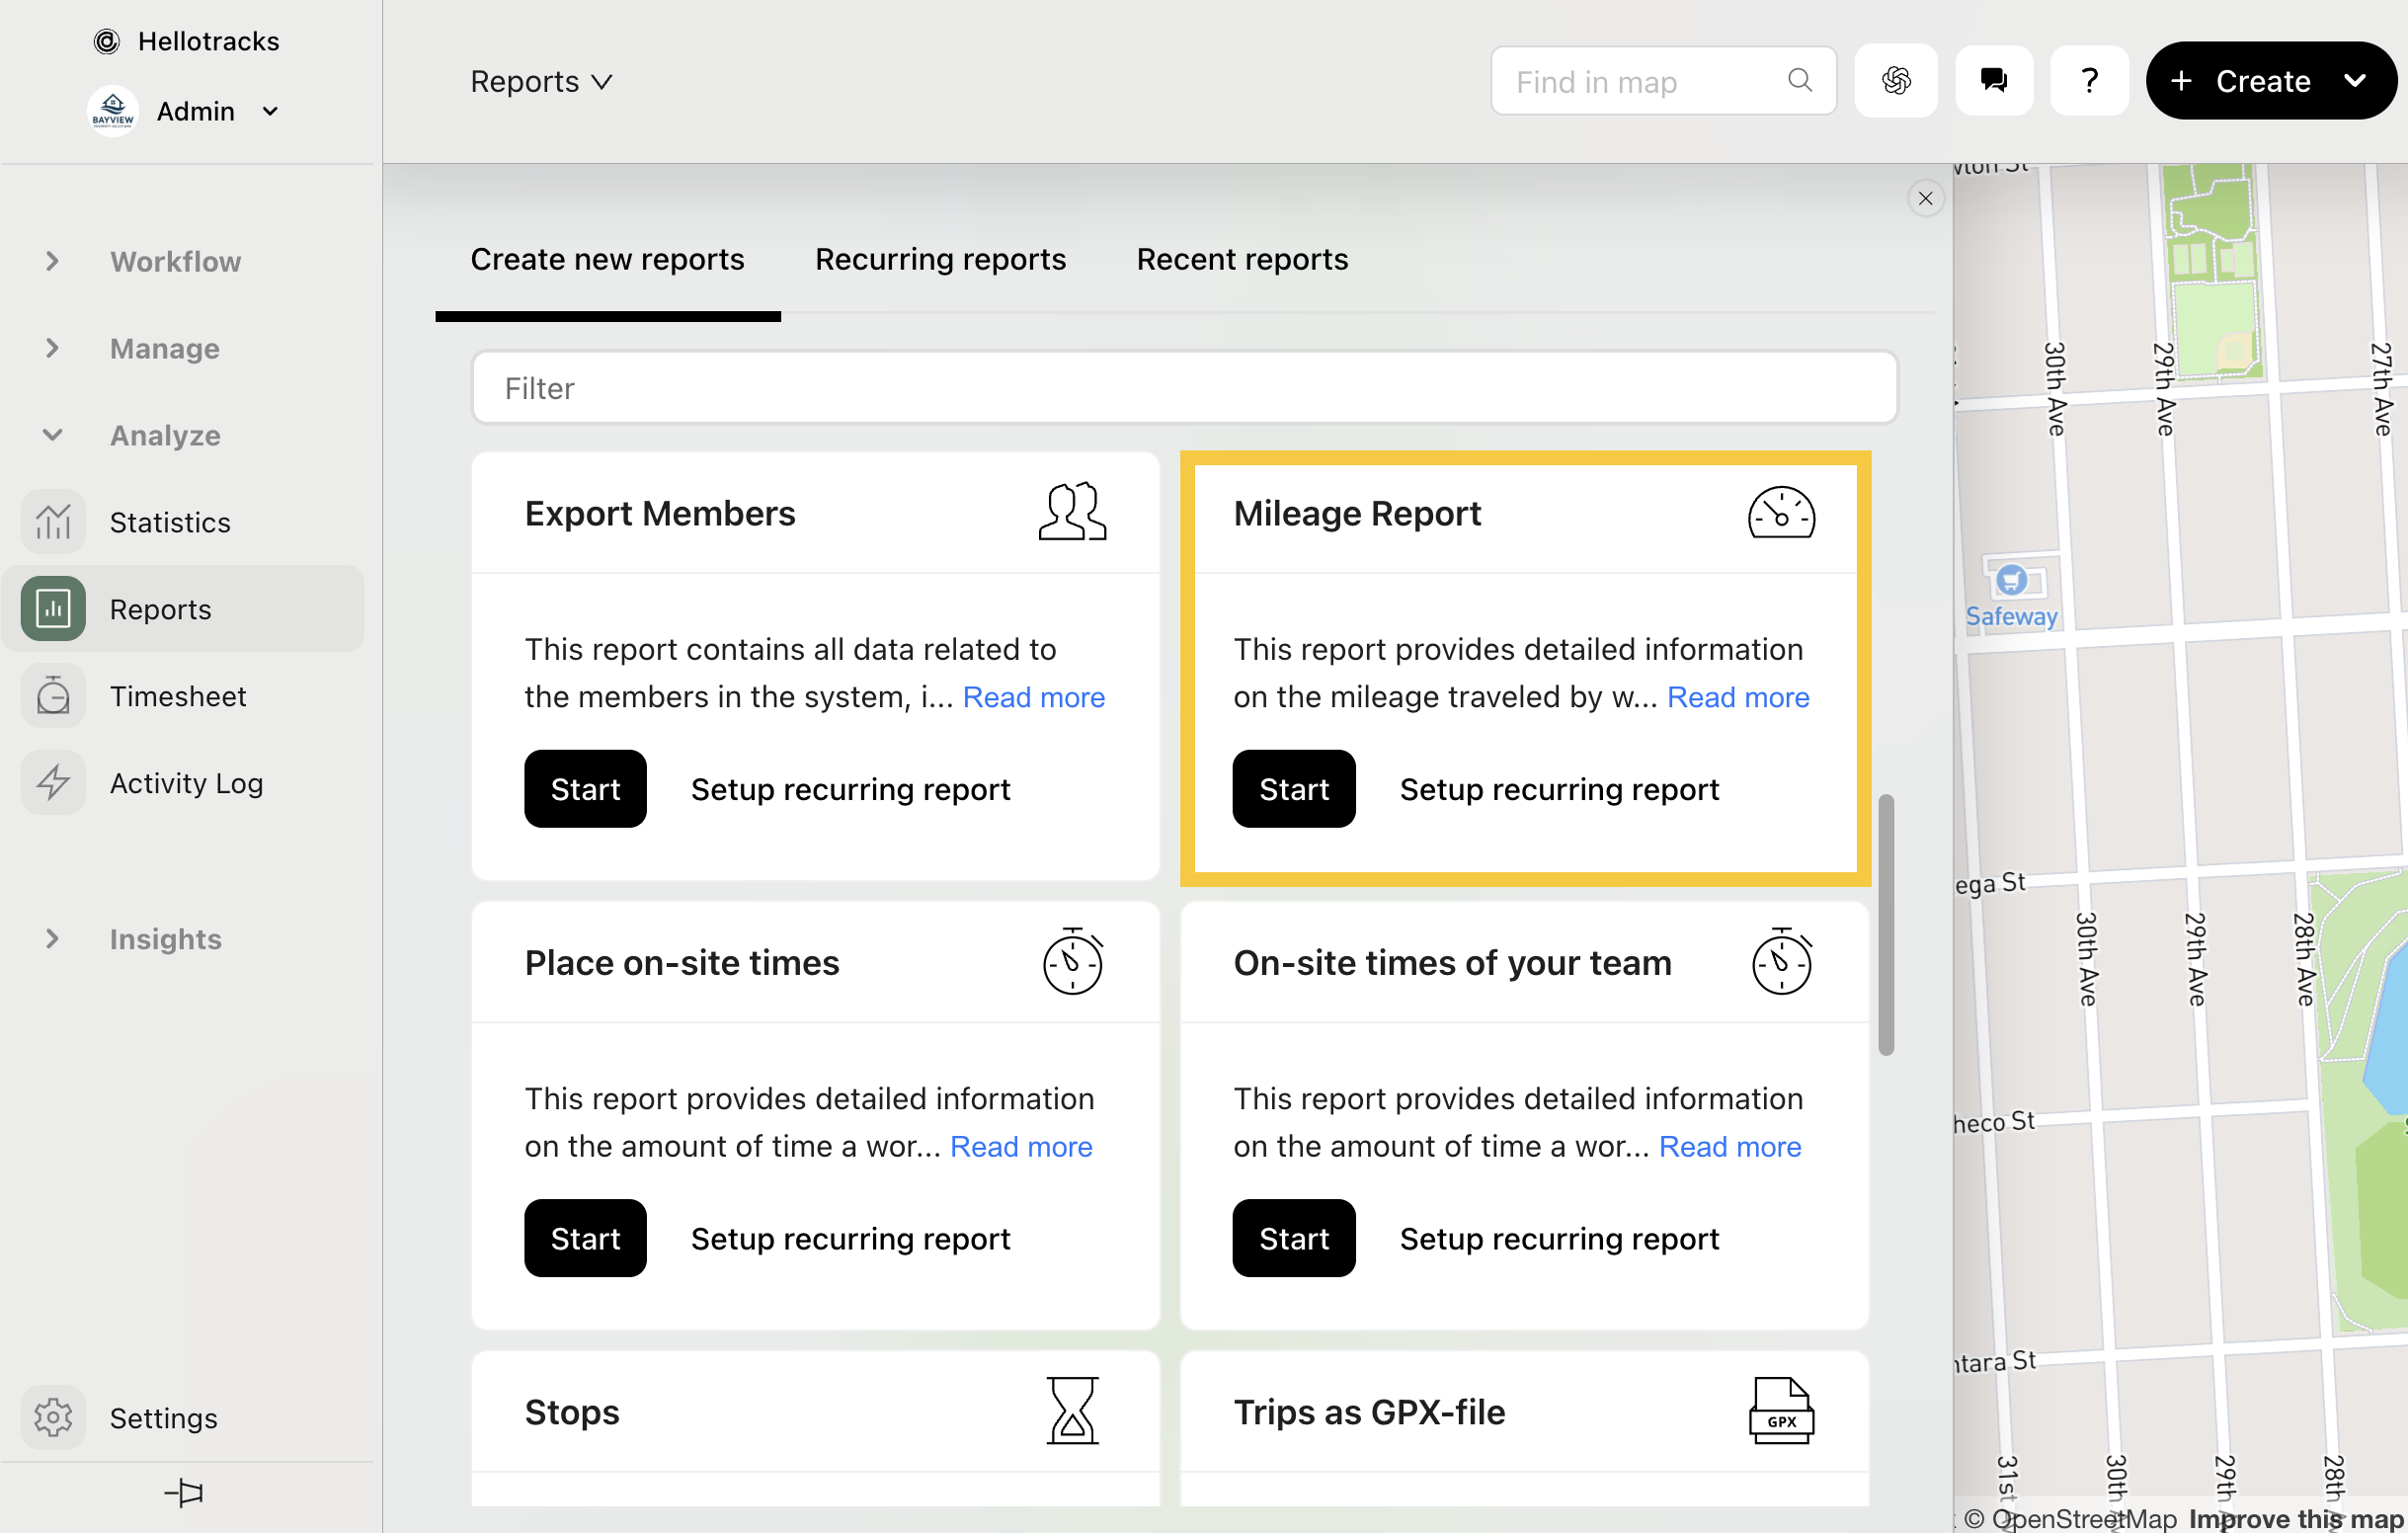Click the Safeway marker on the map
This screenshot has height=1533, width=2408.
[x=2012, y=580]
